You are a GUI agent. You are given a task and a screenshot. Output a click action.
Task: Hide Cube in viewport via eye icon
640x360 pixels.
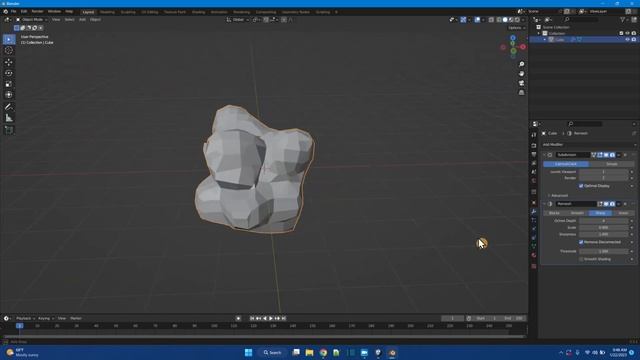click(627, 40)
